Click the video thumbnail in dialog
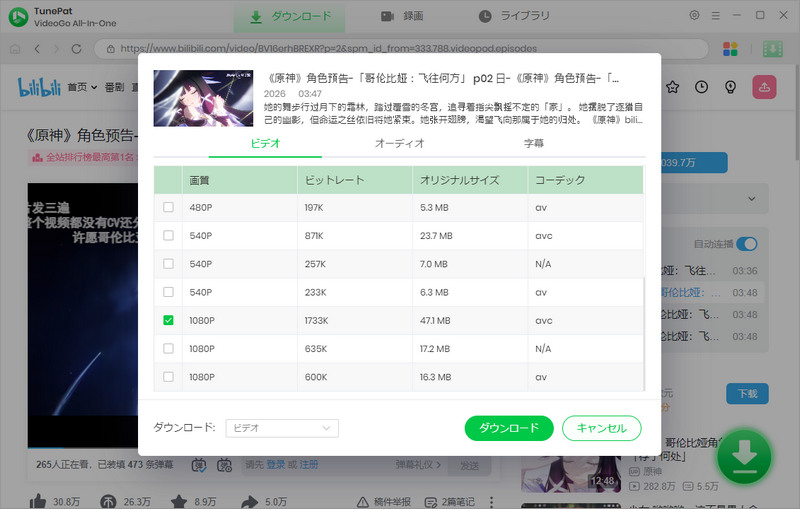Viewport: 800px width, 509px height. tap(203, 98)
